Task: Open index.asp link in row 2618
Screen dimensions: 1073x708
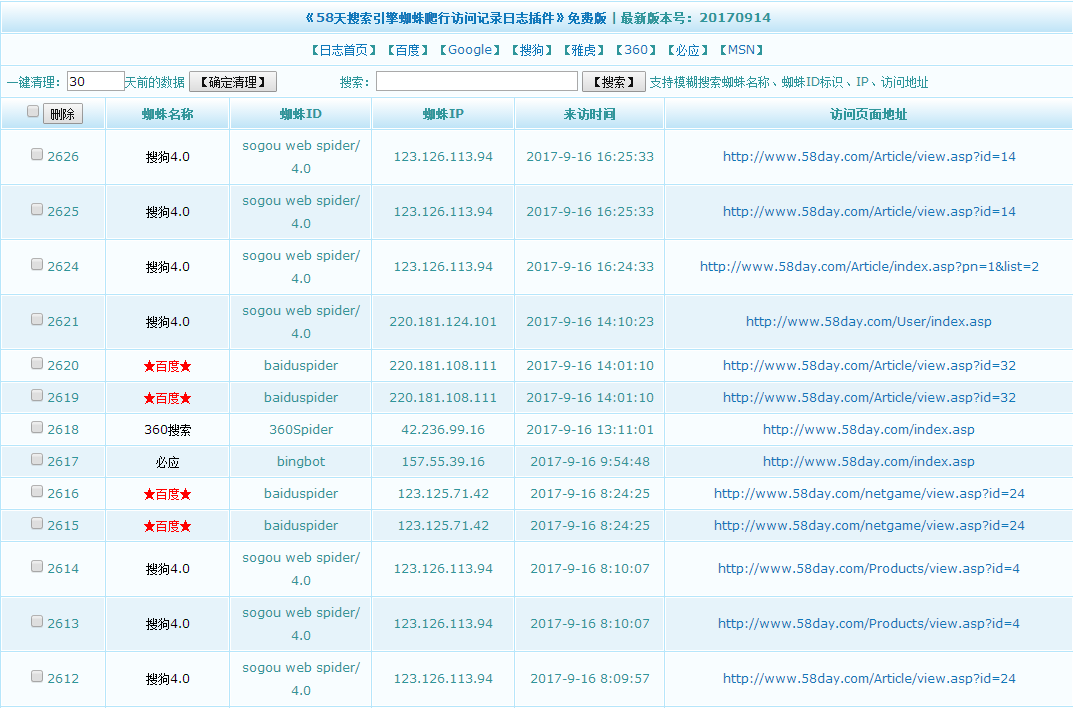Action: (868, 430)
